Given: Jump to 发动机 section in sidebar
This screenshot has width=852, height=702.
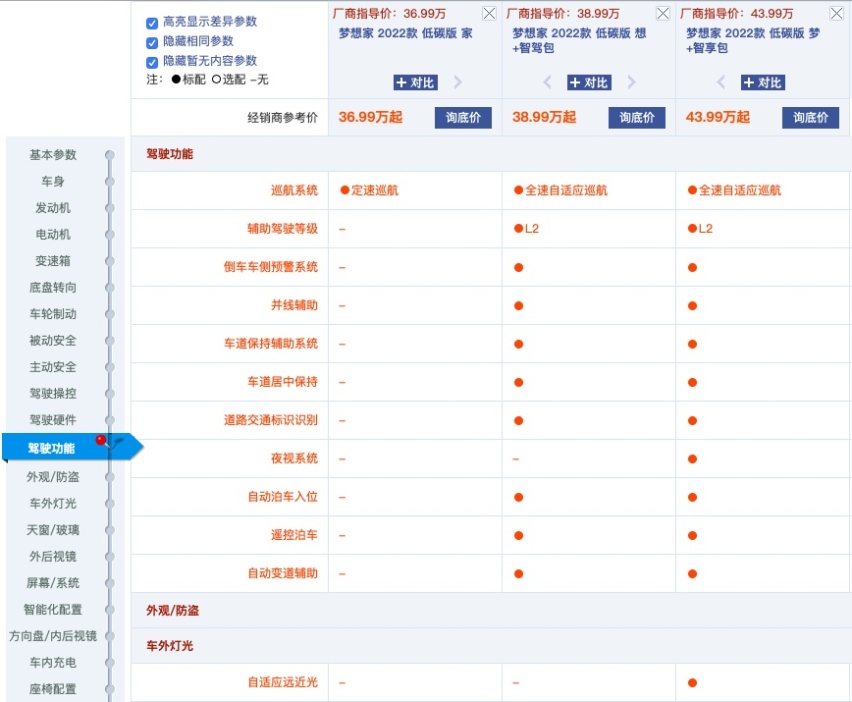Looking at the screenshot, I should 53,208.
